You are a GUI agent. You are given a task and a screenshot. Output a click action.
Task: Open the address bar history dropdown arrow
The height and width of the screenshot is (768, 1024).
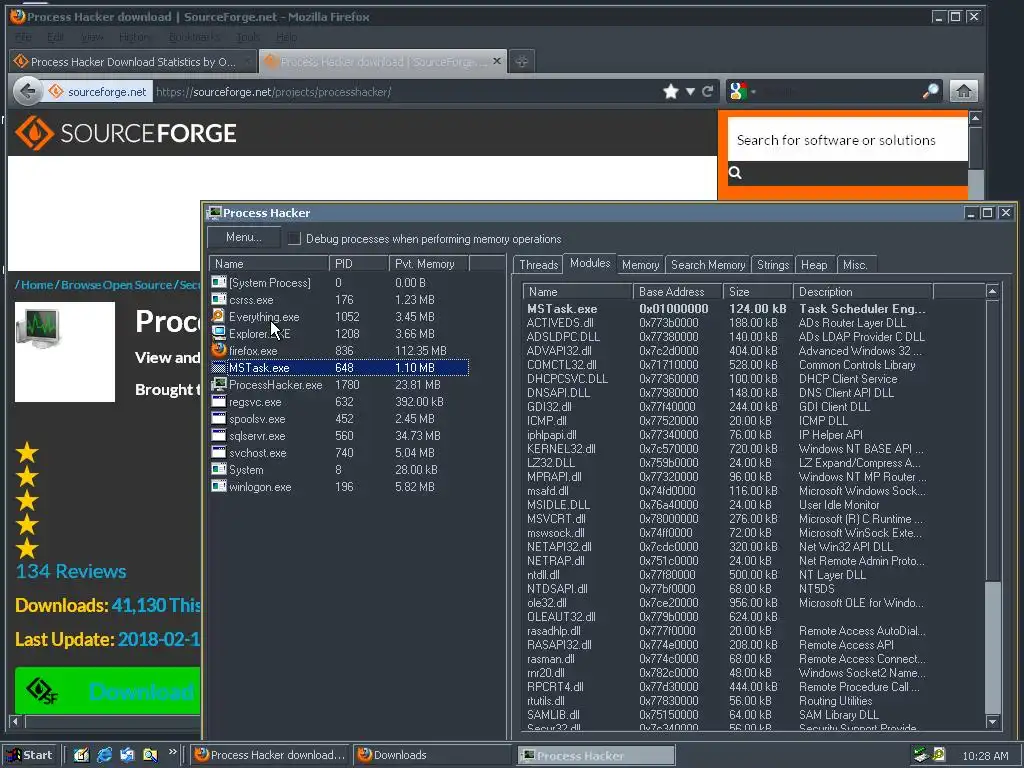(690, 92)
